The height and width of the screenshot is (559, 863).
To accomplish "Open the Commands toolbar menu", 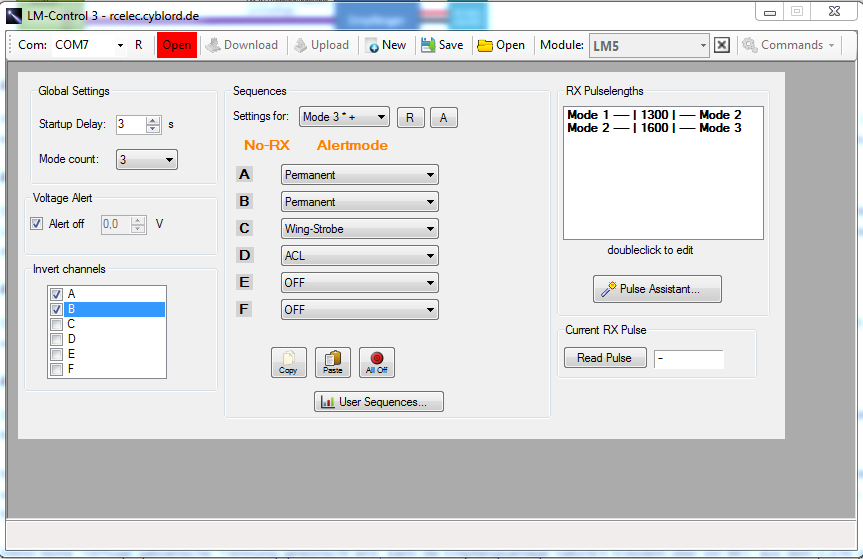I will 788,45.
